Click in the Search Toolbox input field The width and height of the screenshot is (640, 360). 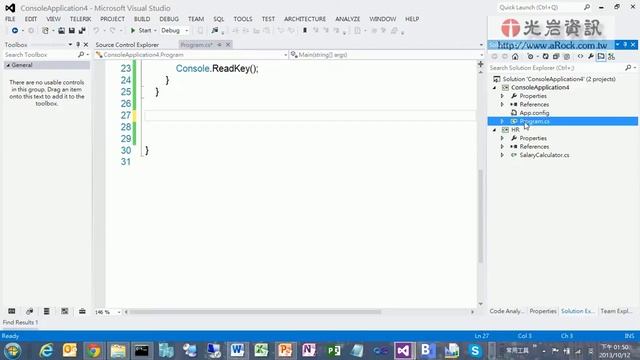[40, 55]
